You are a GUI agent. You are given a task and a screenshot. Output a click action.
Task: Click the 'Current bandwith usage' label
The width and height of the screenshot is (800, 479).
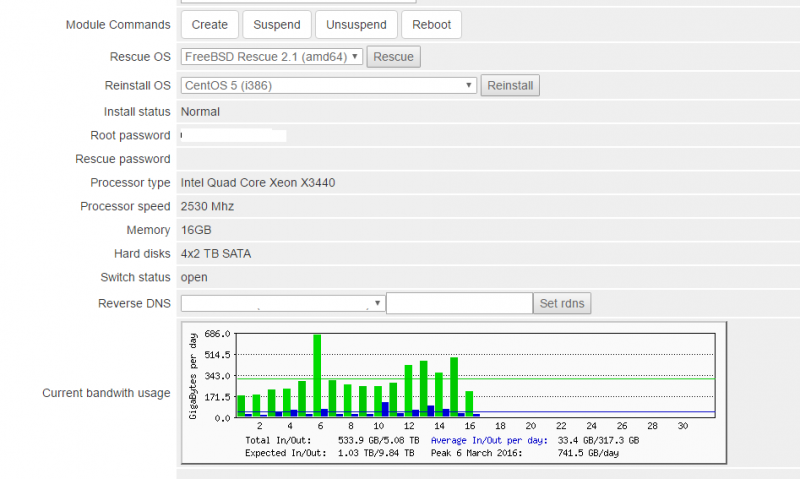106,393
